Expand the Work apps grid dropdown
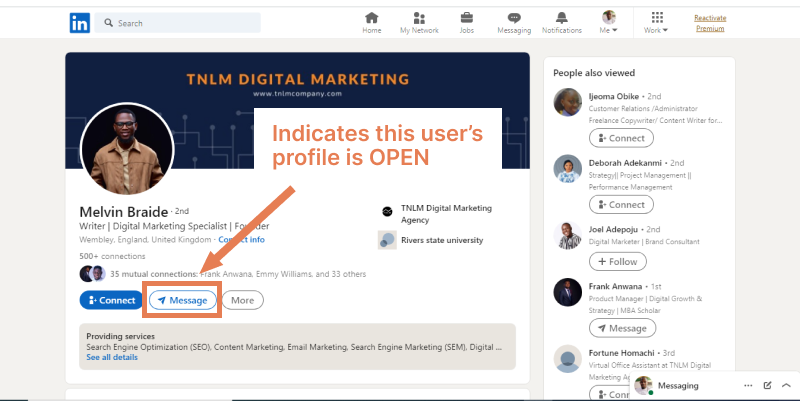This screenshot has height=407, width=800. pos(656,23)
